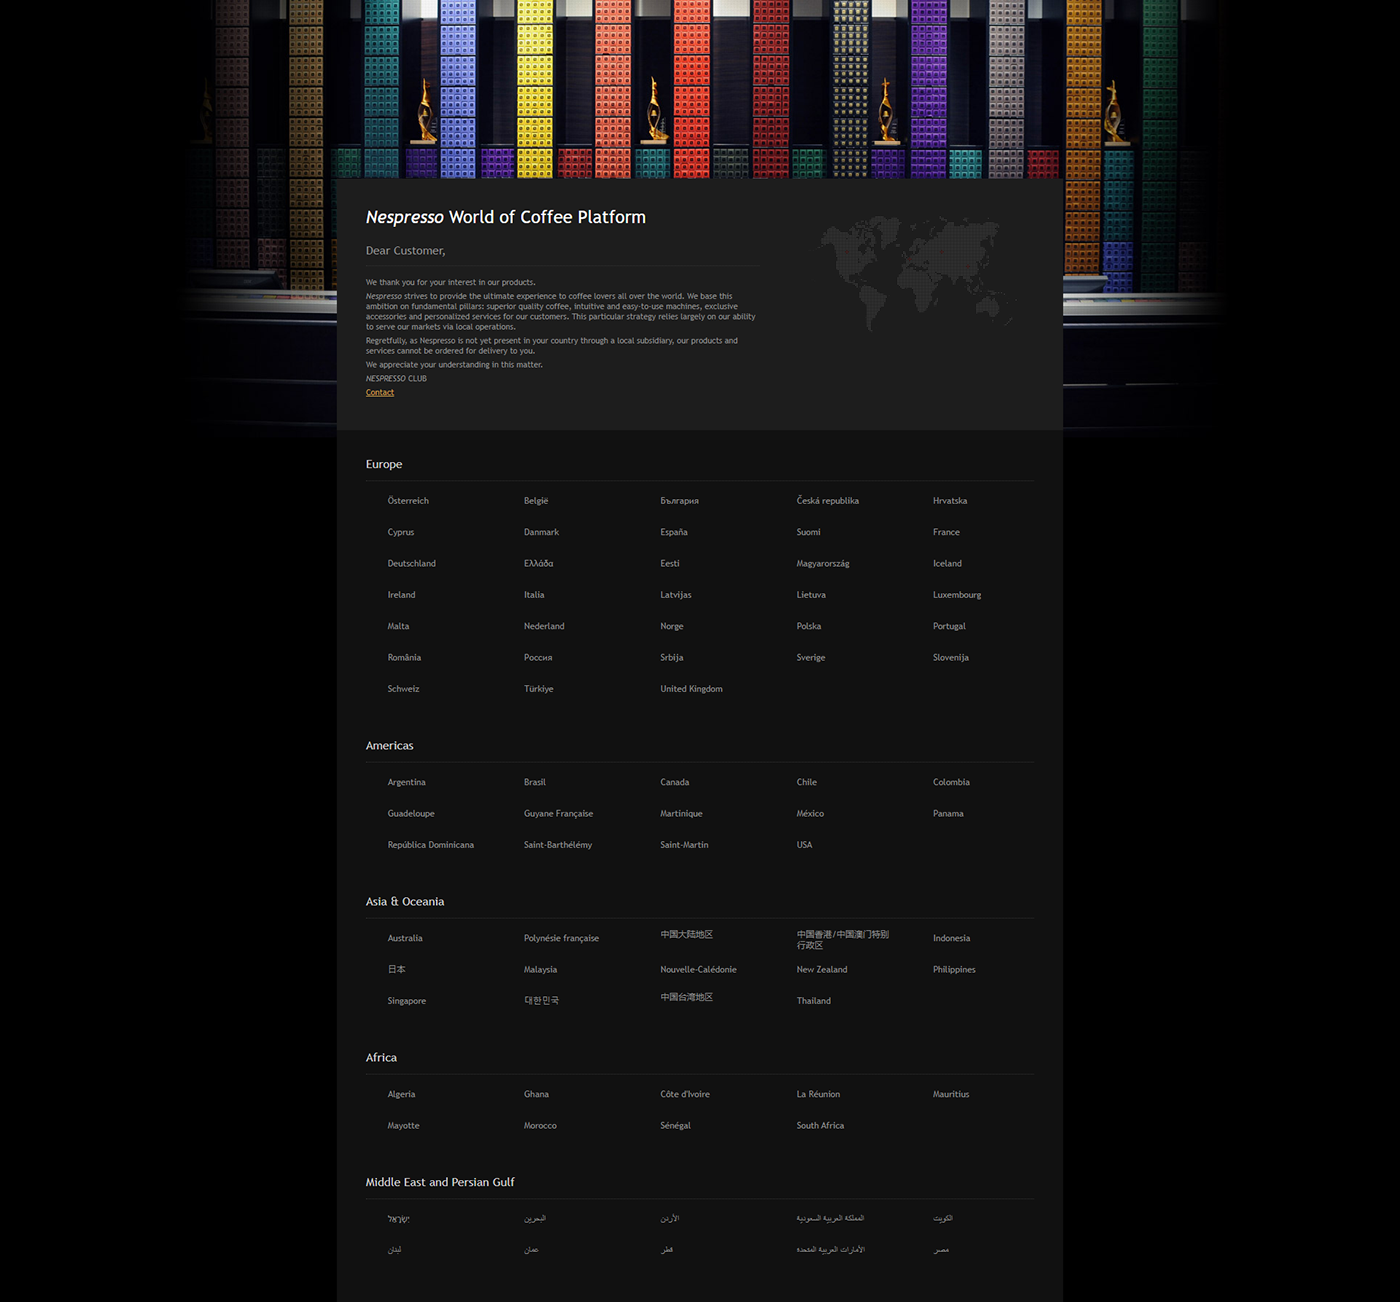Select Iceland country link
This screenshot has height=1302, width=1400.
pyautogui.click(x=947, y=564)
